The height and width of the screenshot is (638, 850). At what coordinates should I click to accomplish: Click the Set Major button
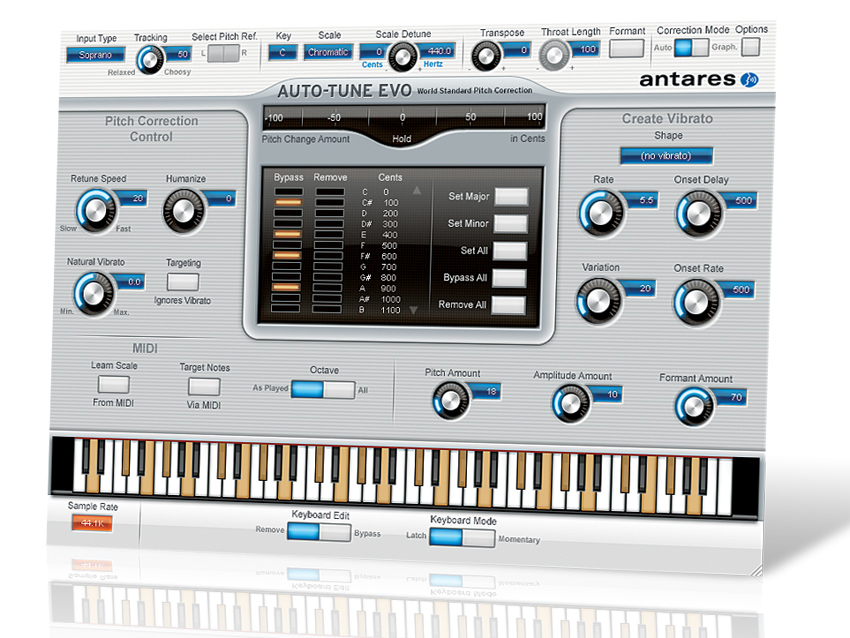[511, 196]
